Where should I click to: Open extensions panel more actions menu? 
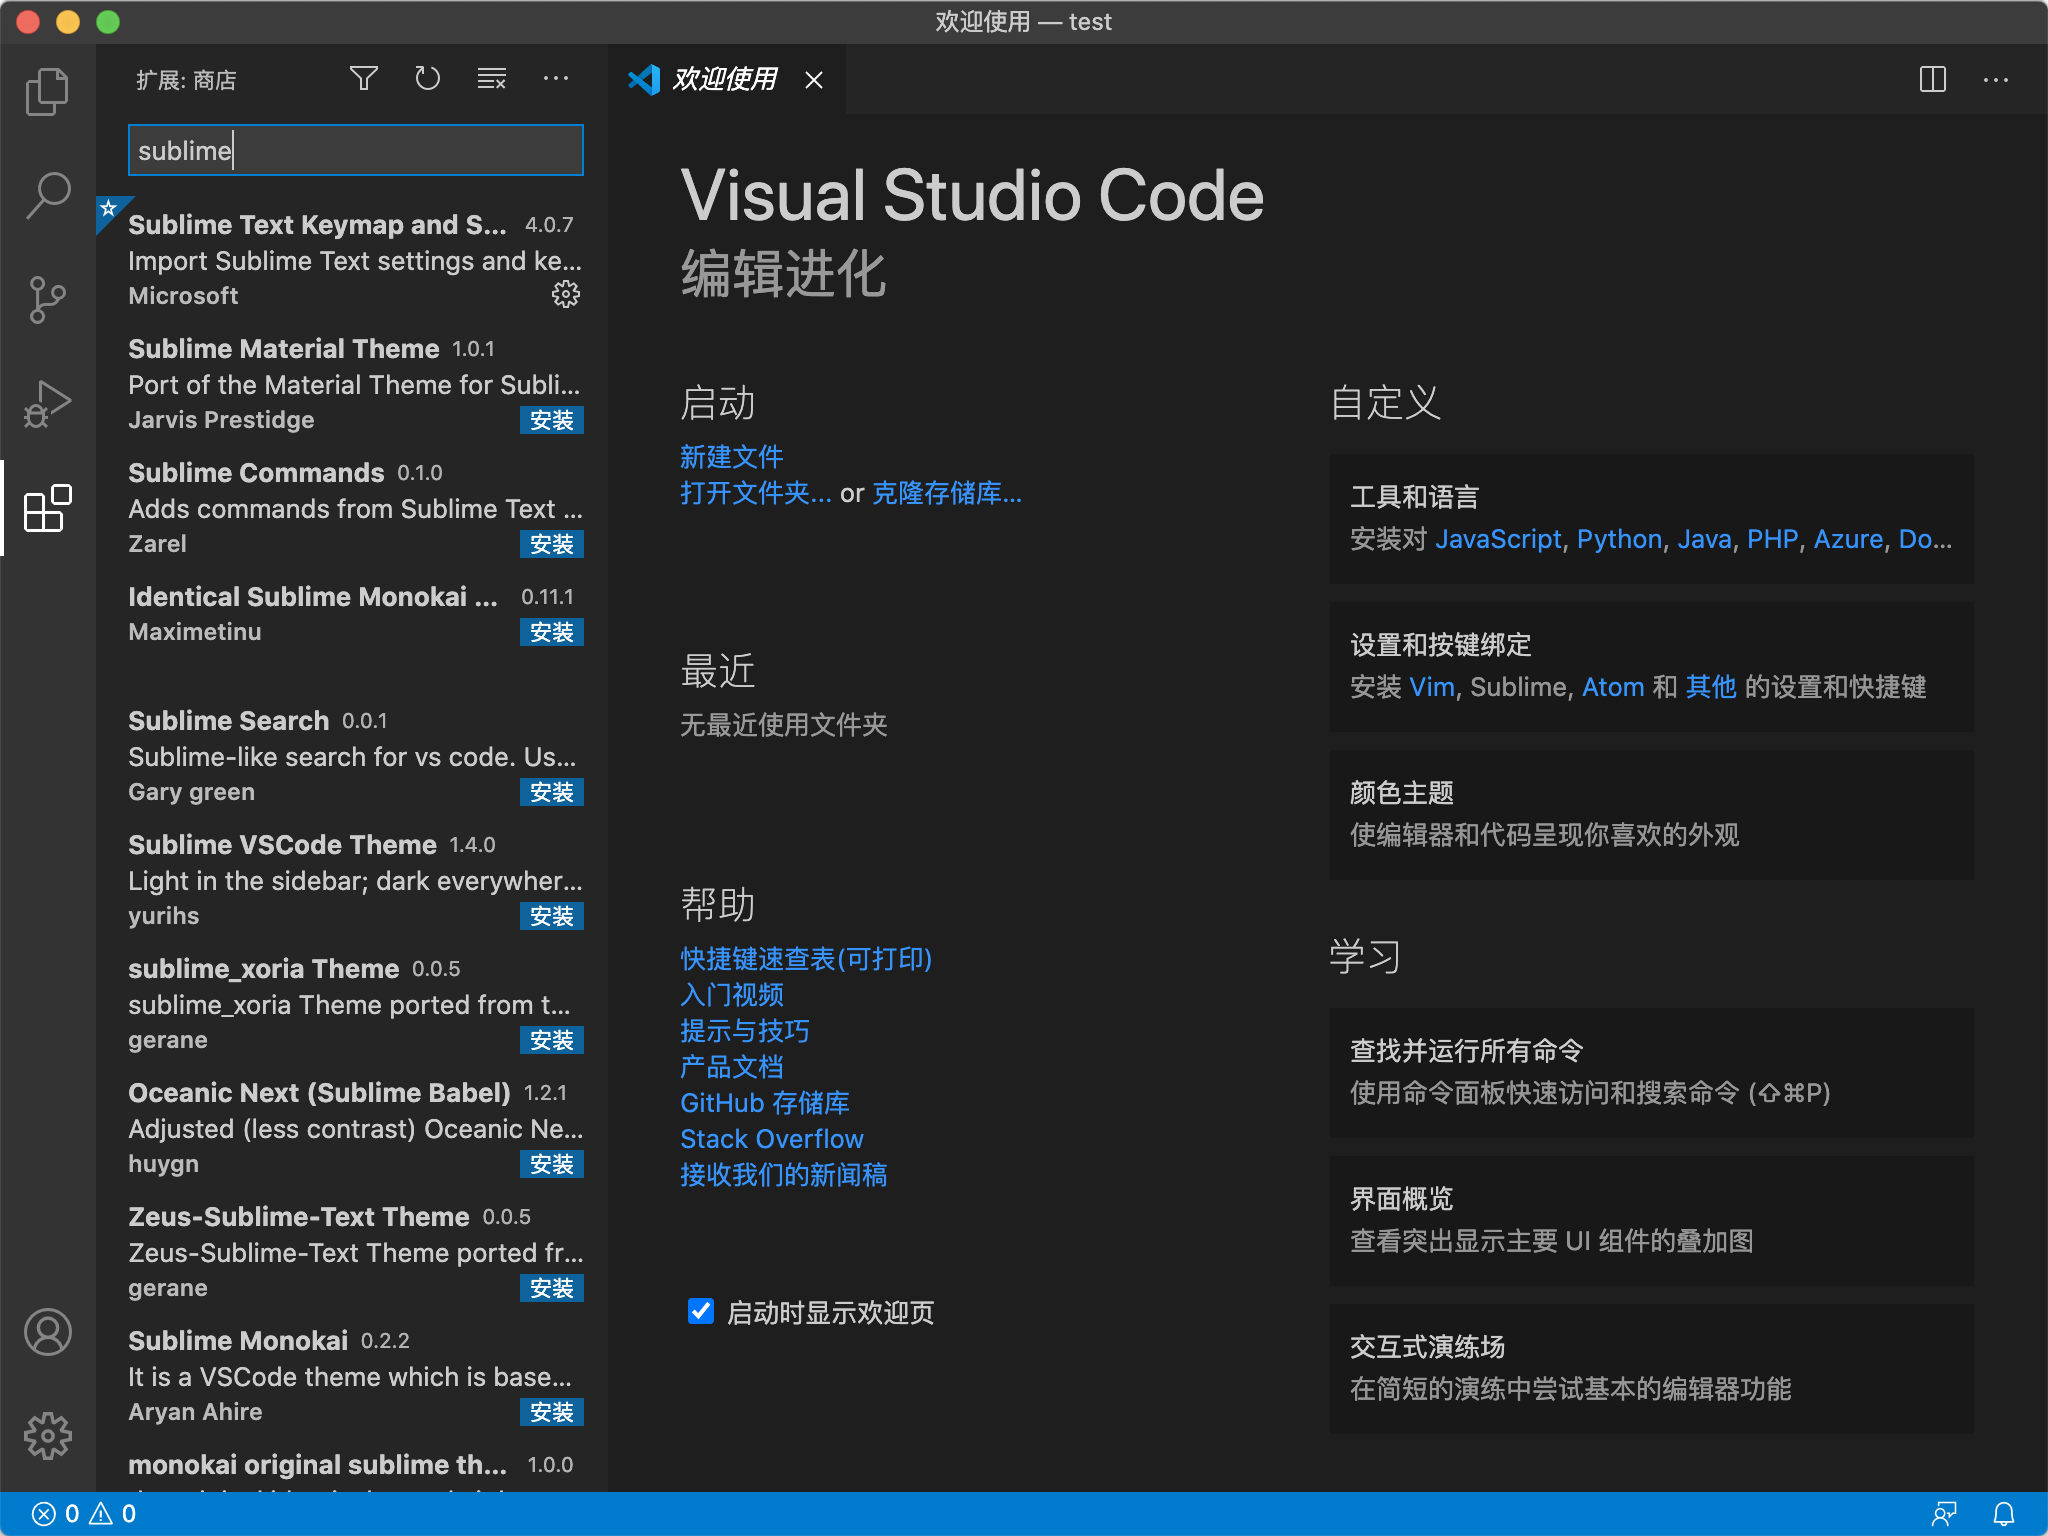tap(556, 79)
